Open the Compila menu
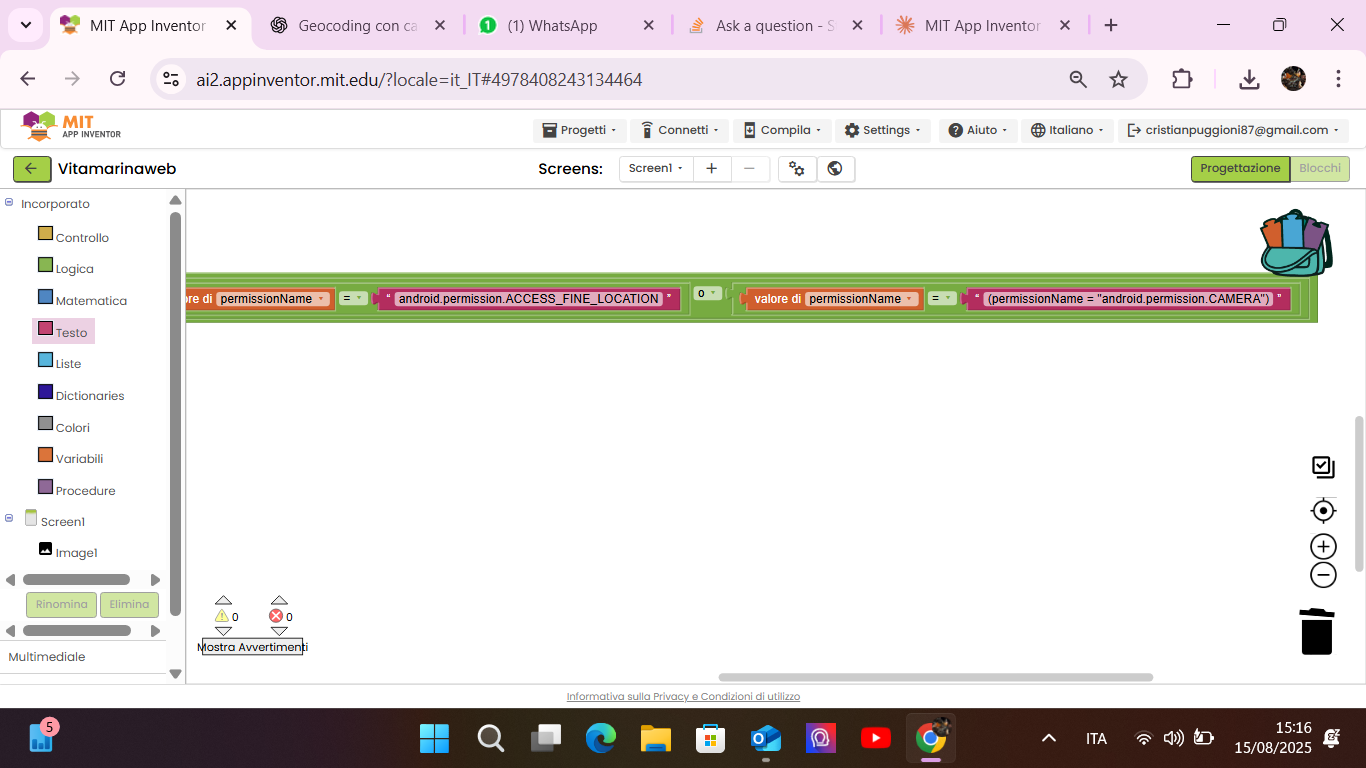1366x768 pixels. click(x=782, y=130)
